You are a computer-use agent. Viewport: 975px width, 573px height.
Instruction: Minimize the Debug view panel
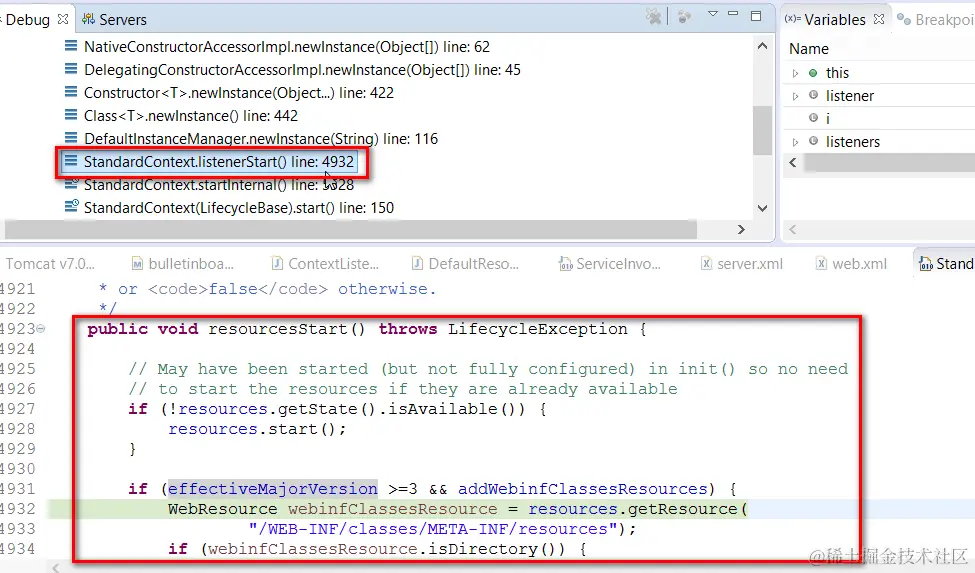pyautogui.click(x=733, y=14)
